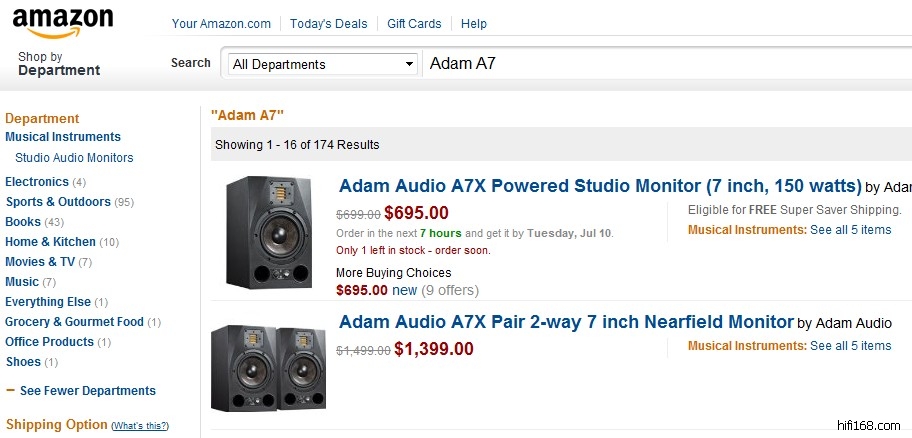Expand the Shop by Department menu
The width and height of the screenshot is (912, 438).
point(59,64)
